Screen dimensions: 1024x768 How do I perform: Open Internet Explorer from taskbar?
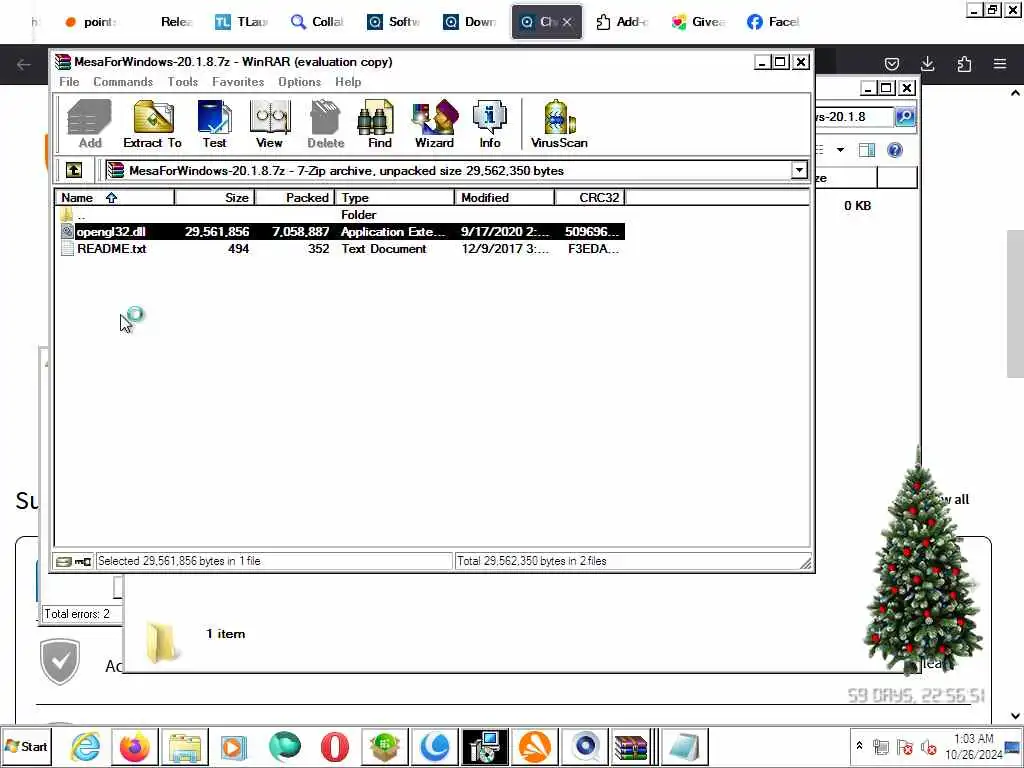85,746
